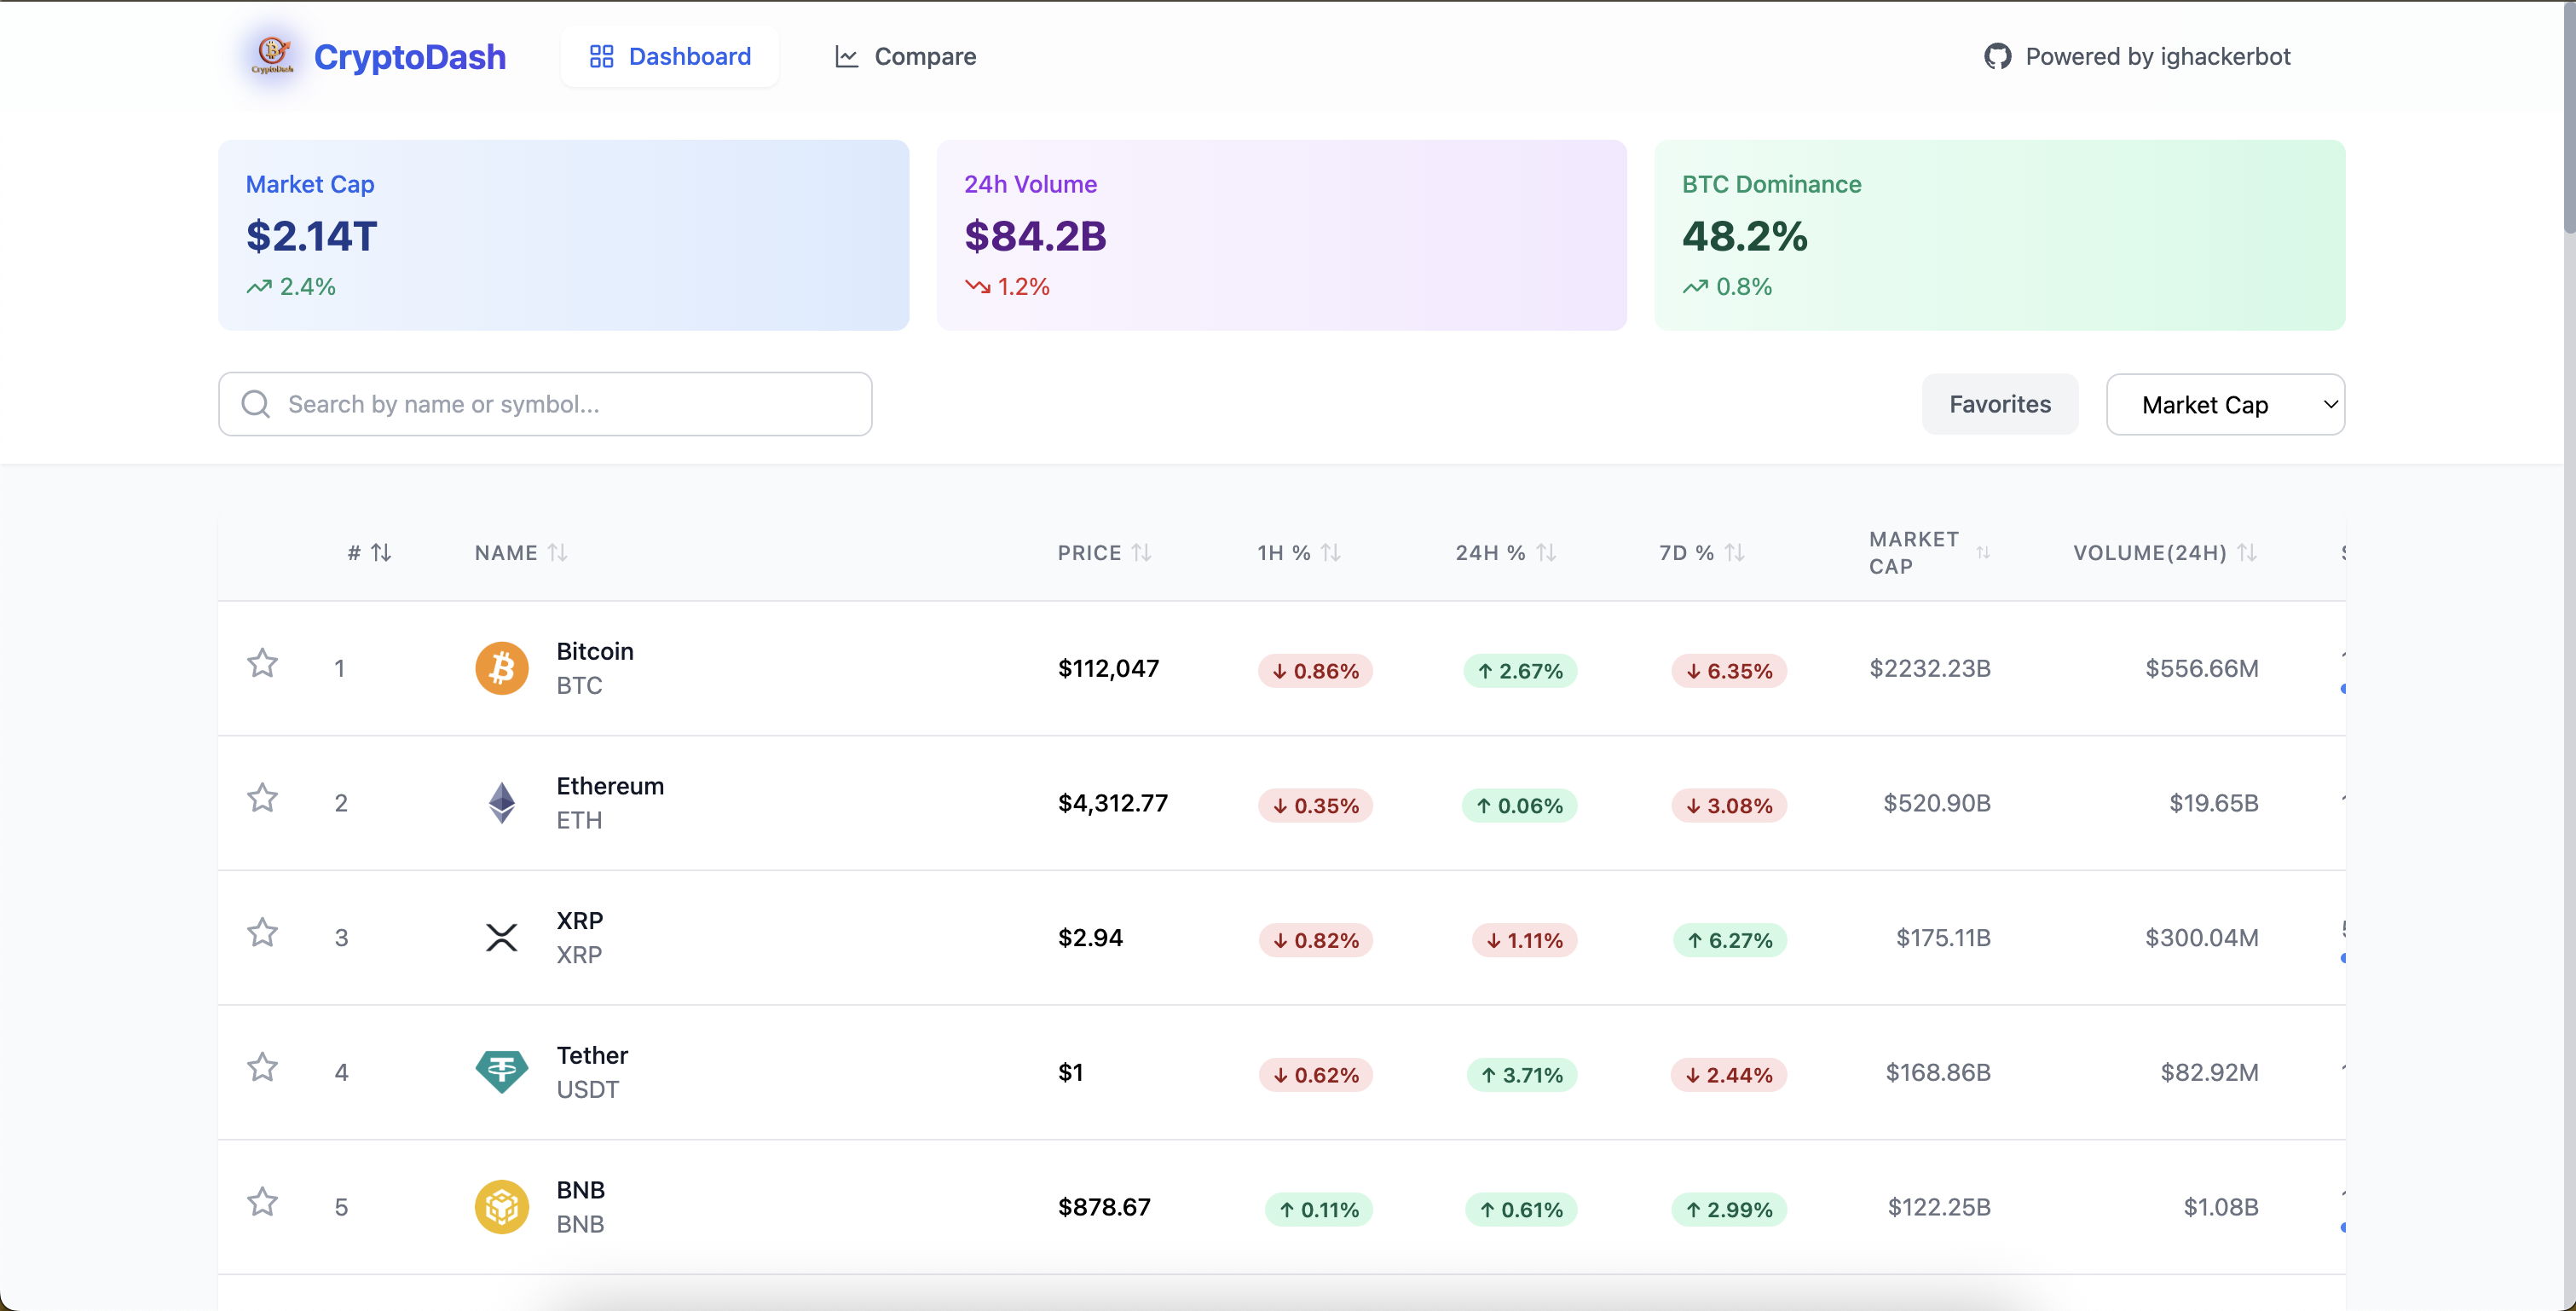This screenshot has height=1311, width=2576.
Task: Open the GitHub icon near ighackerbot
Action: click(1997, 56)
